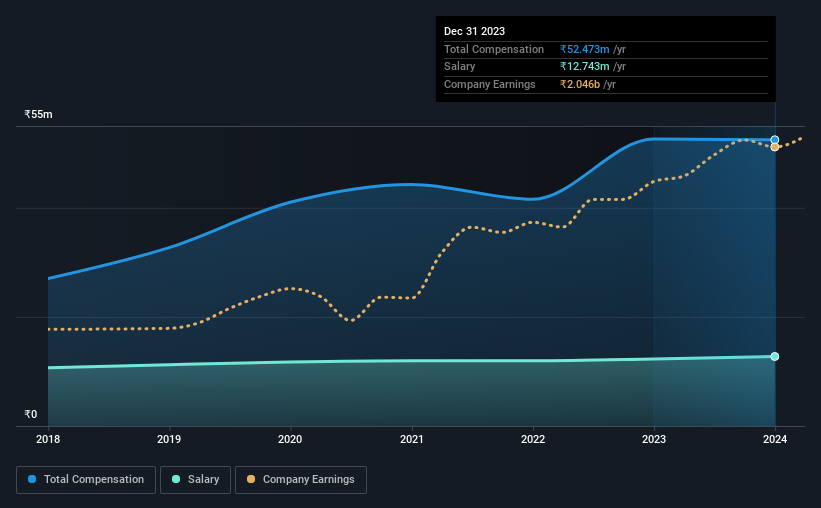Click the ₹55m y-axis label

(38, 114)
